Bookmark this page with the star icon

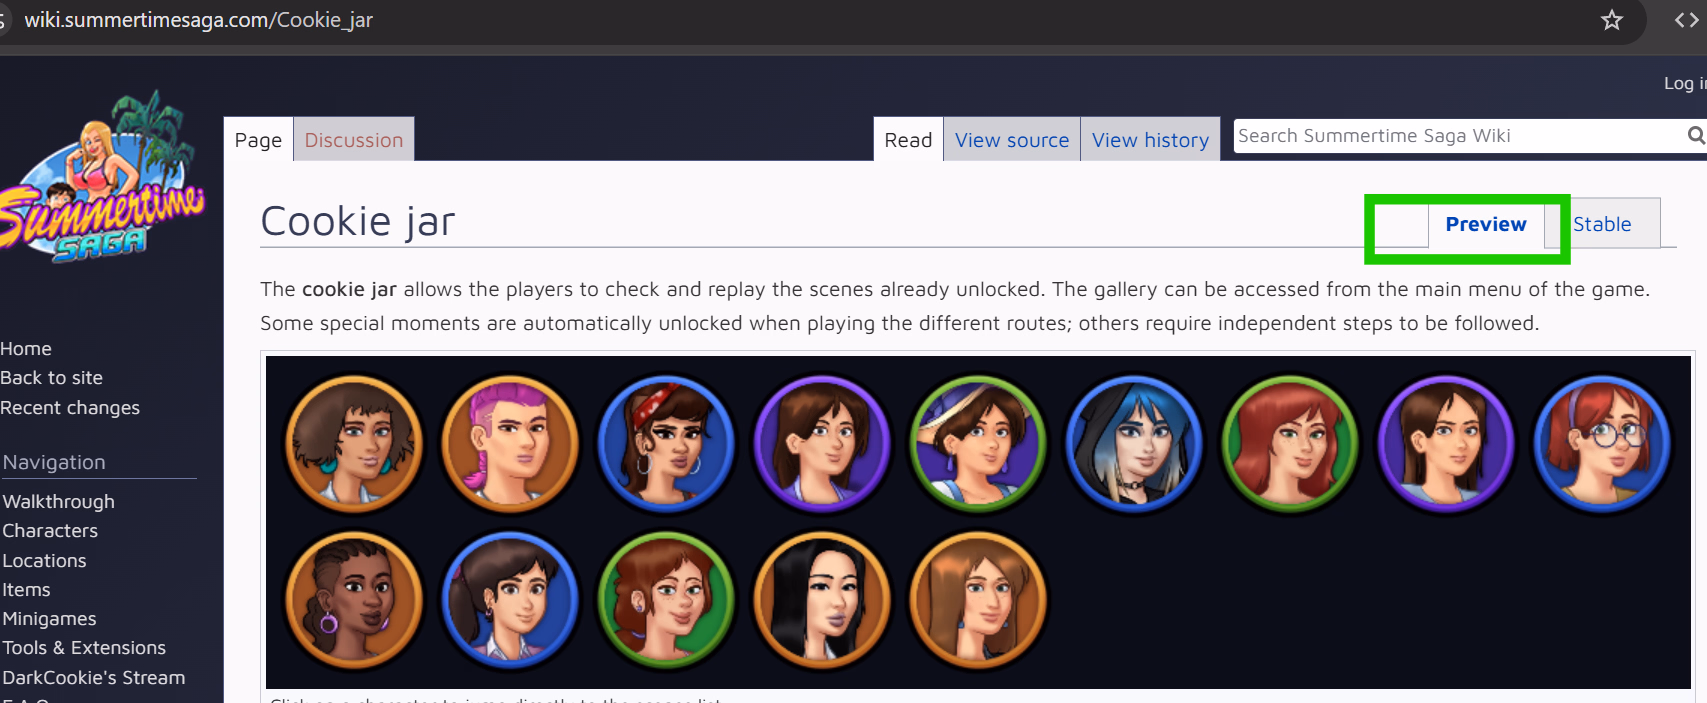(x=1611, y=20)
